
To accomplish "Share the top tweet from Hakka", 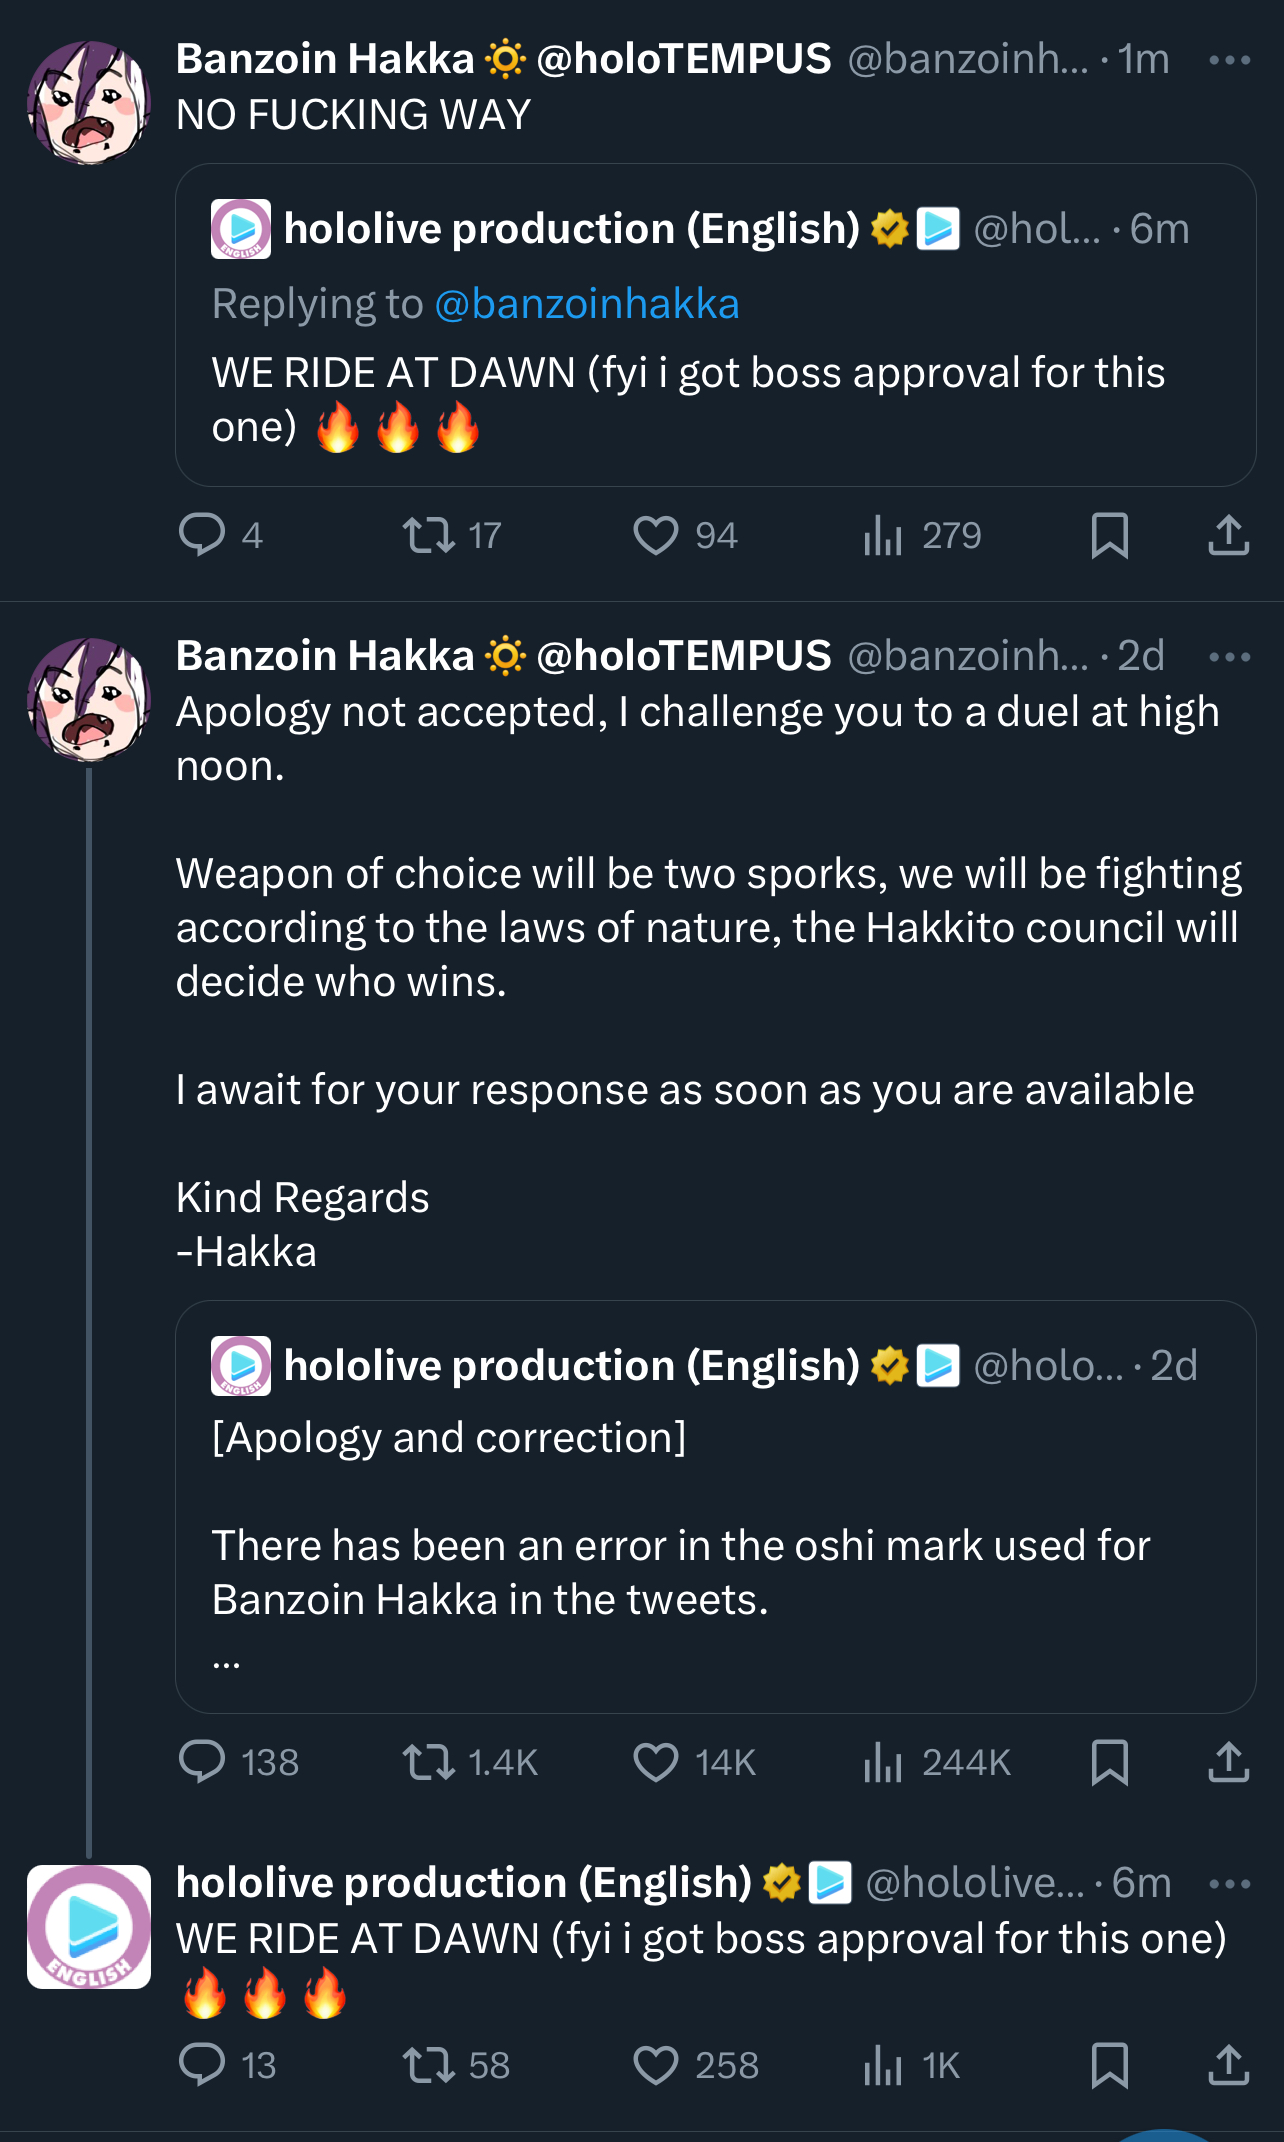I will [x=1228, y=535].
